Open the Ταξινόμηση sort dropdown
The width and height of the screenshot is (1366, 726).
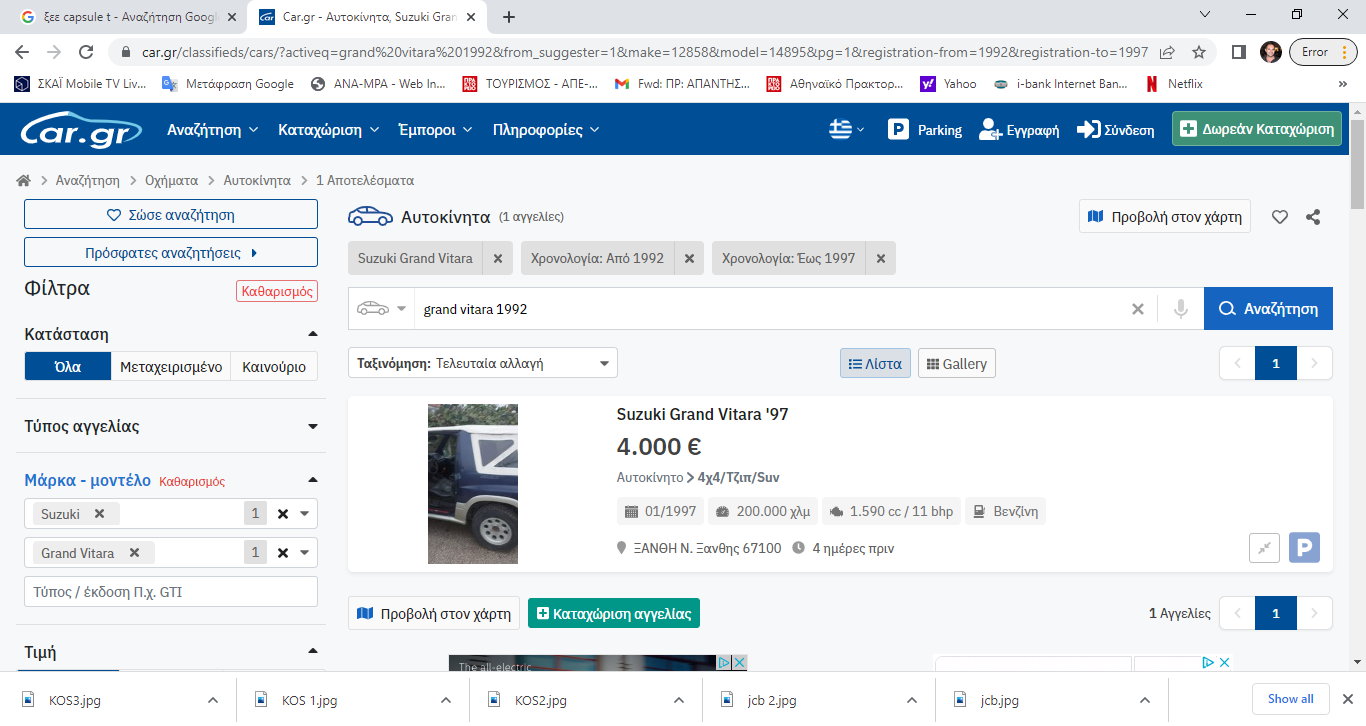coord(483,363)
